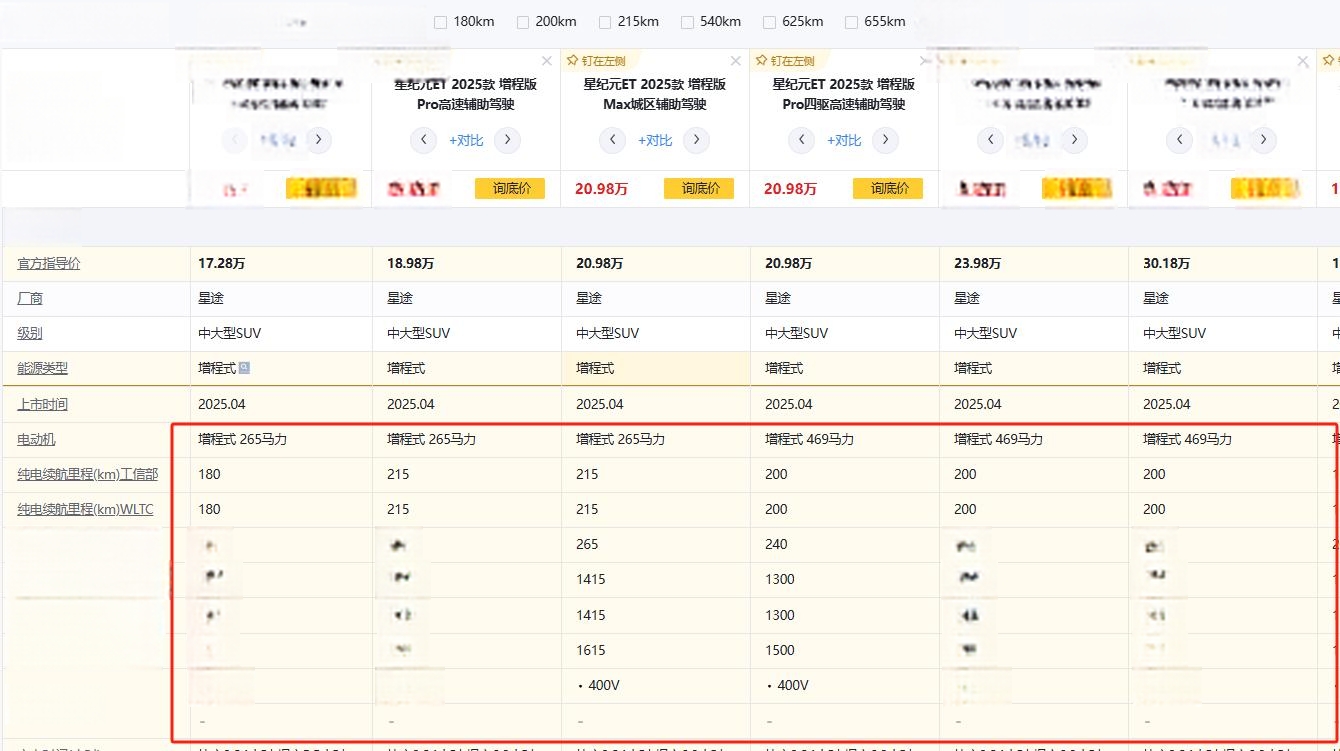Close the 30.18万 model column with its X
The image size is (1340, 751).
point(1303,61)
